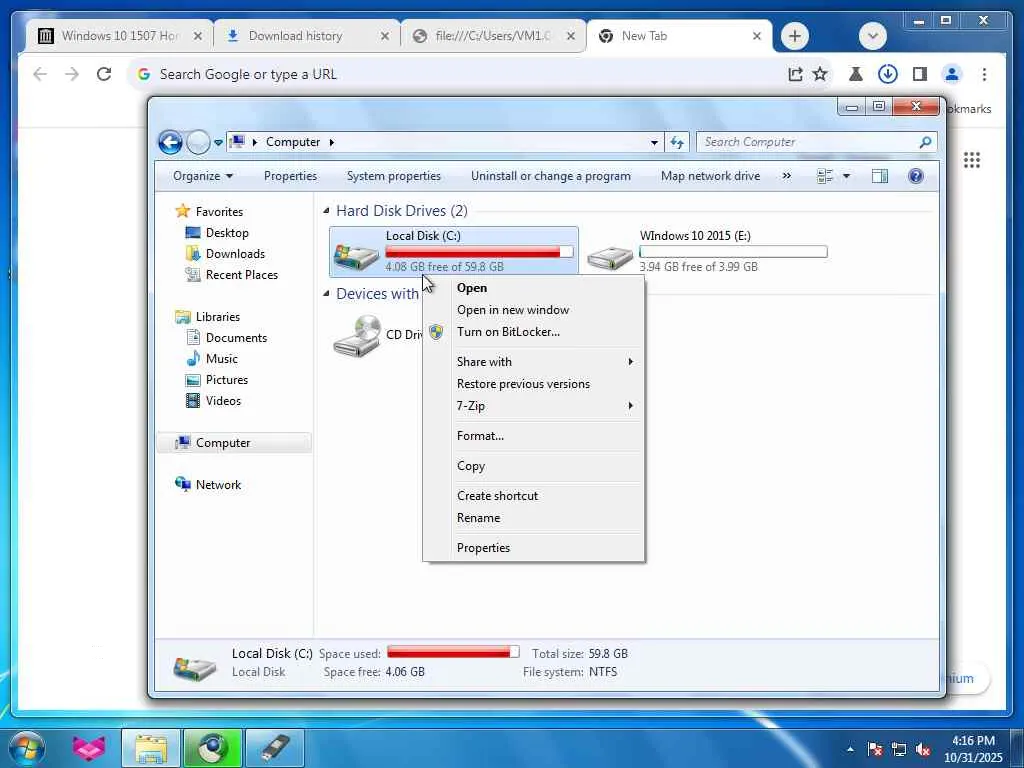Open the Chrome profile icon
The height and width of the screenshot is (768, 1024).
coord(952,74)
